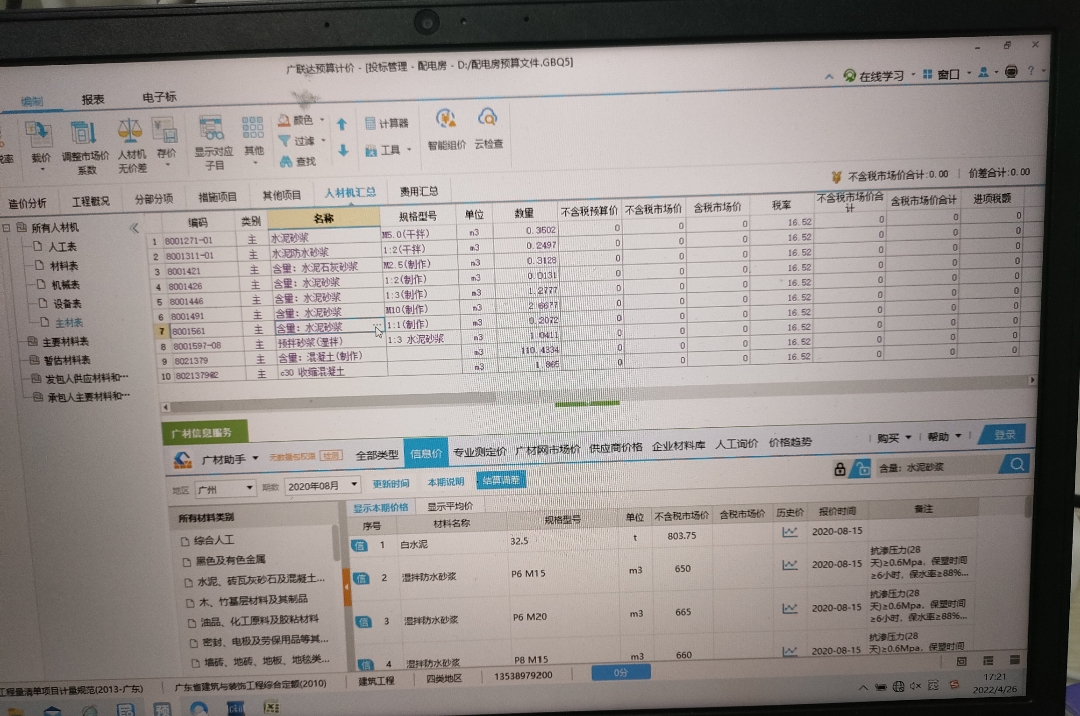Image resolution: width=1080 pixels, height=716 pixels.
Task: Click the 更新时间 link
Action: click(x=391, y=484)
